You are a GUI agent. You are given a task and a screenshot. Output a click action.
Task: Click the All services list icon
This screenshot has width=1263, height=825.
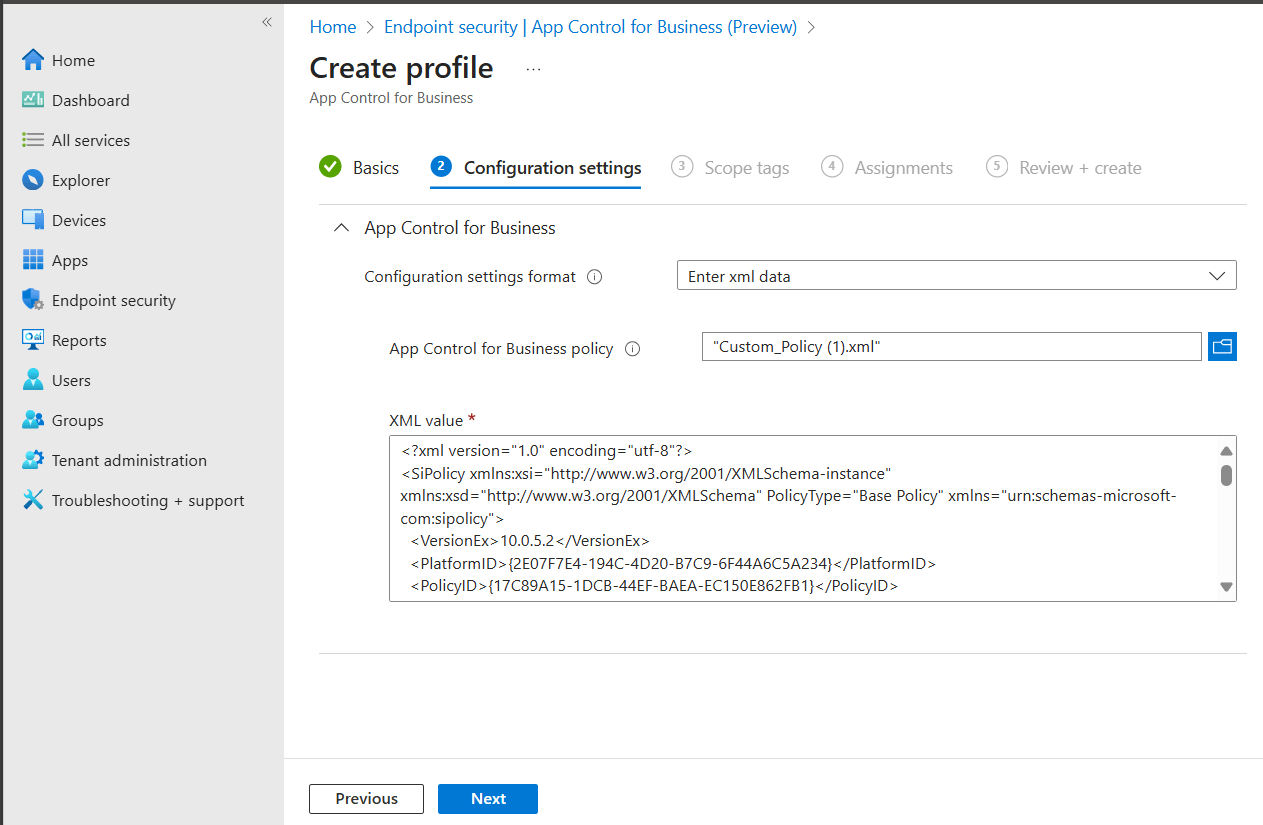33,140
